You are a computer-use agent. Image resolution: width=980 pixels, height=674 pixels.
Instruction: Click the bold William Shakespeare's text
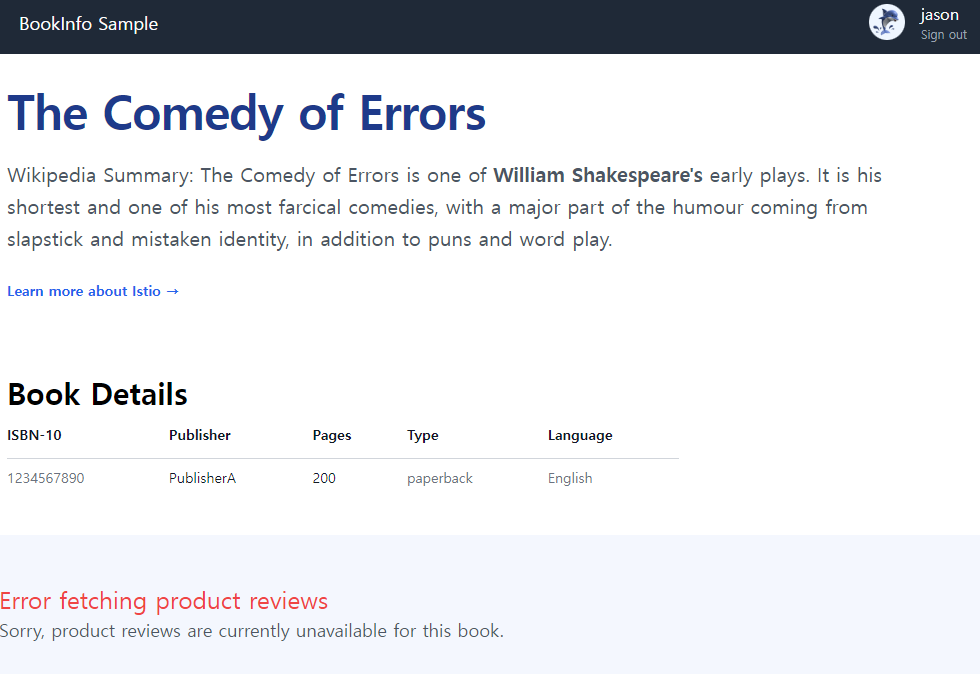coord(597,176)
